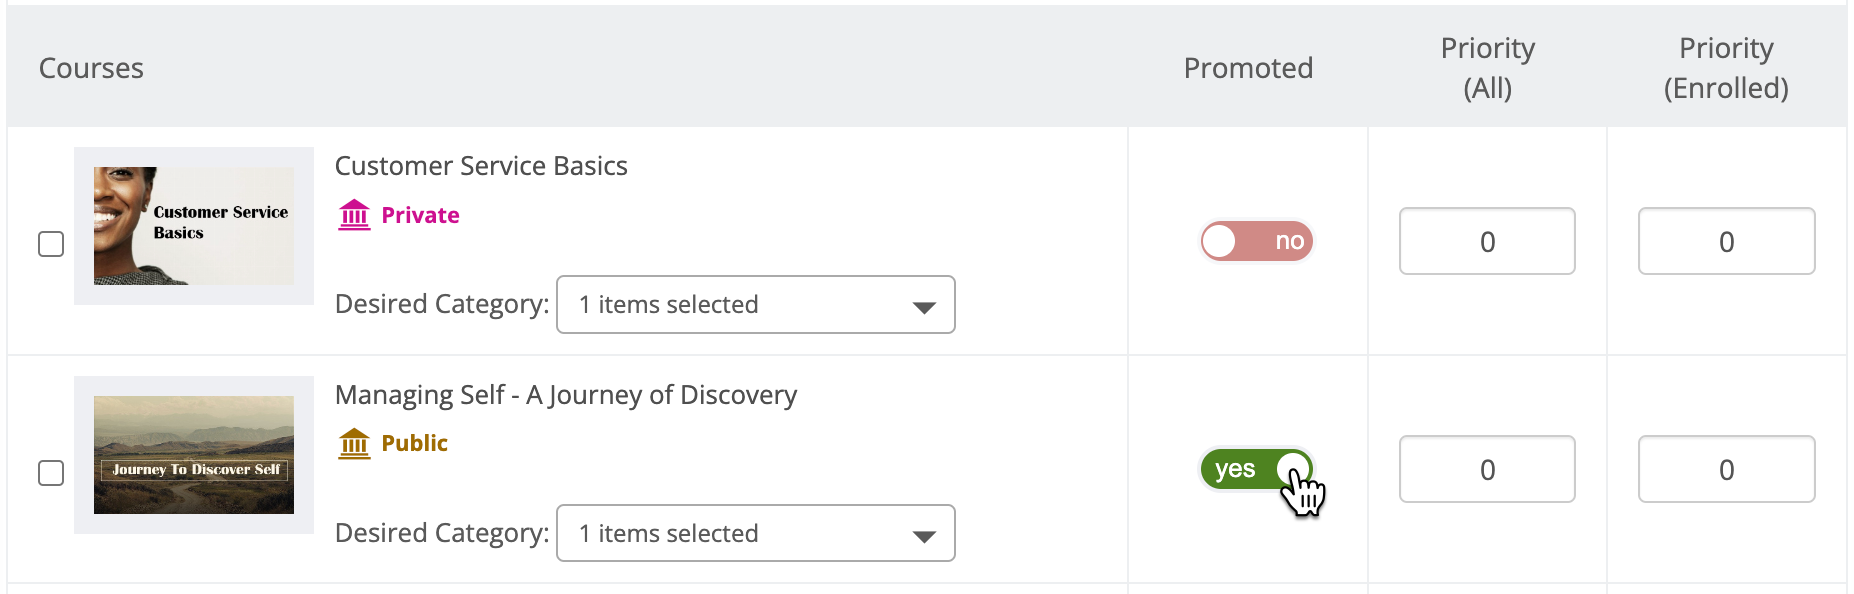Click dropdown arrow in Managing Self category
1854x594 pixels.
[924, 537]
